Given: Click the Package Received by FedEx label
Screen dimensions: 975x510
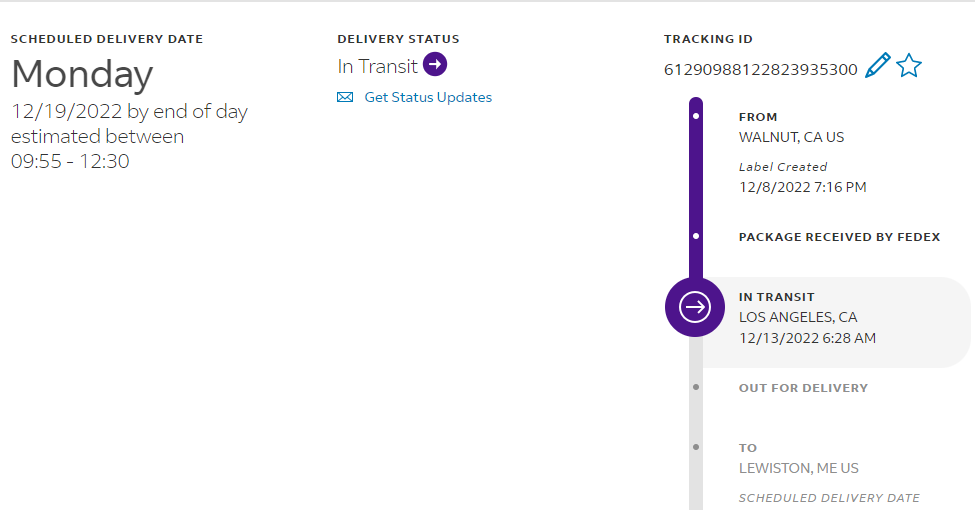Looking at the screenshot, I should [839, 237].
